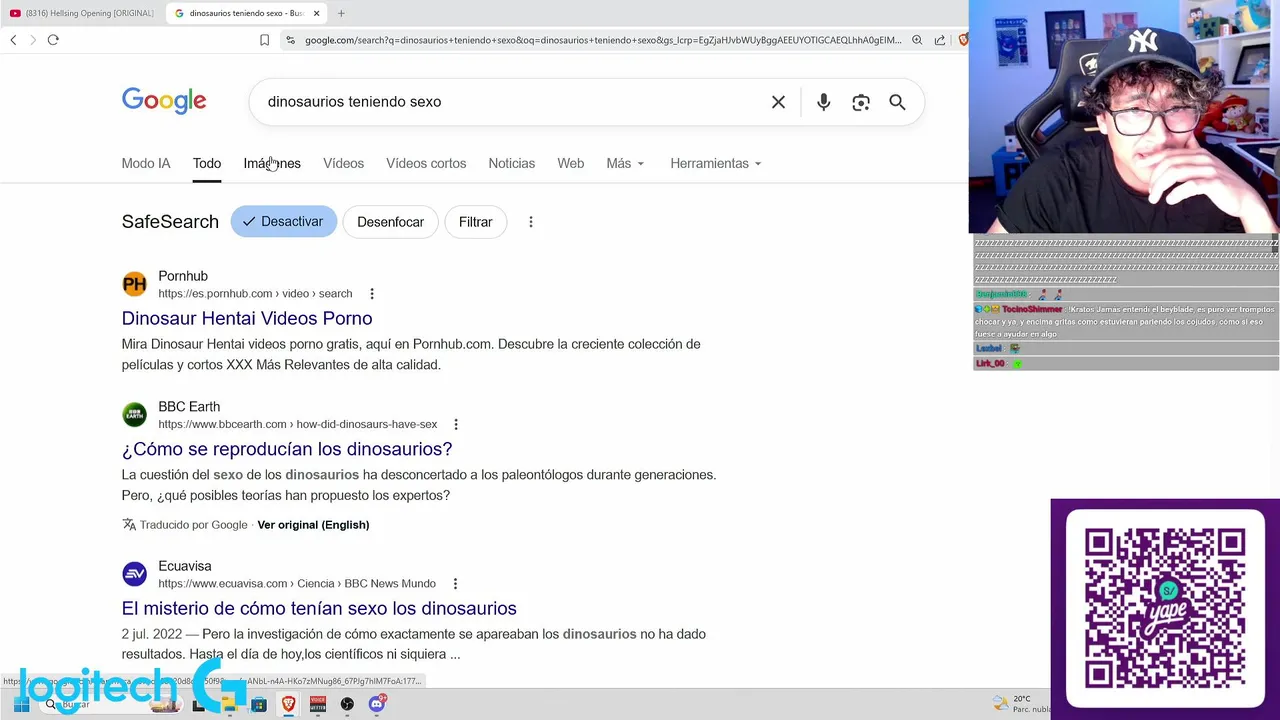Open Voicemeeter from the taskbar
Viewport: 1280px width, 720px height.
coord(318,705)
